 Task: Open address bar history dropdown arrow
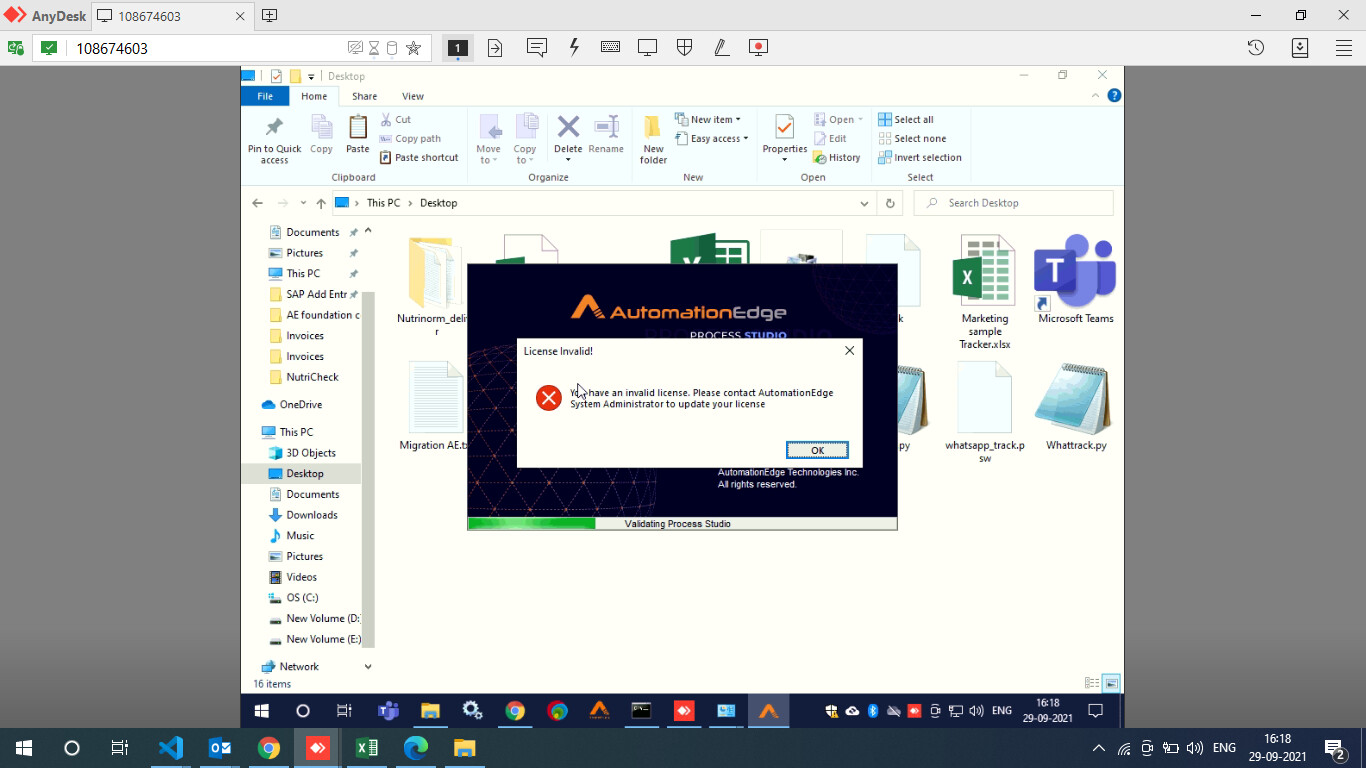pos(864,203)
